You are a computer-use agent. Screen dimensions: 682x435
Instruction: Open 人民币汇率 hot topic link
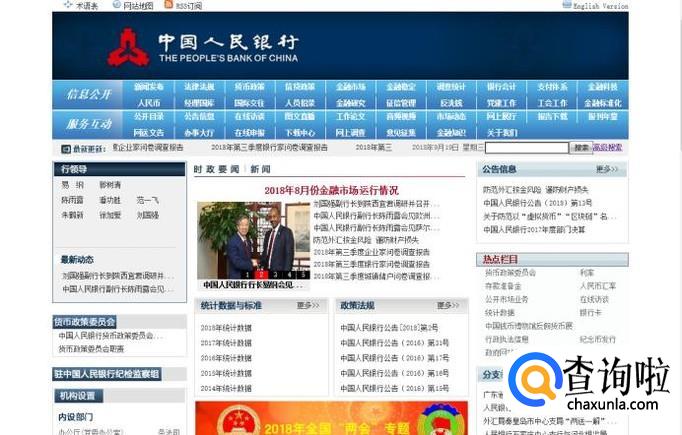coord(598,286)
